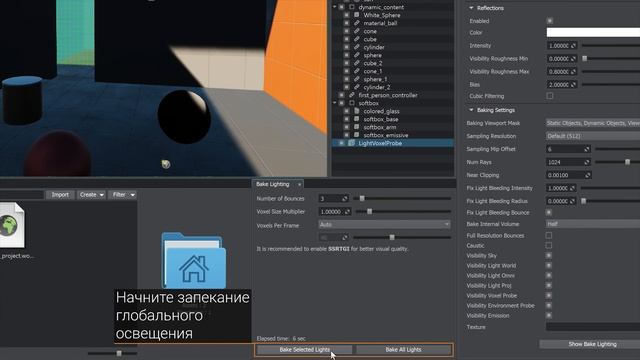Image resolution: width=640 pixels, height=360 pixels.
Task: Click the spin arrows on Near Clipping field
Action: (x=587, y=175)
